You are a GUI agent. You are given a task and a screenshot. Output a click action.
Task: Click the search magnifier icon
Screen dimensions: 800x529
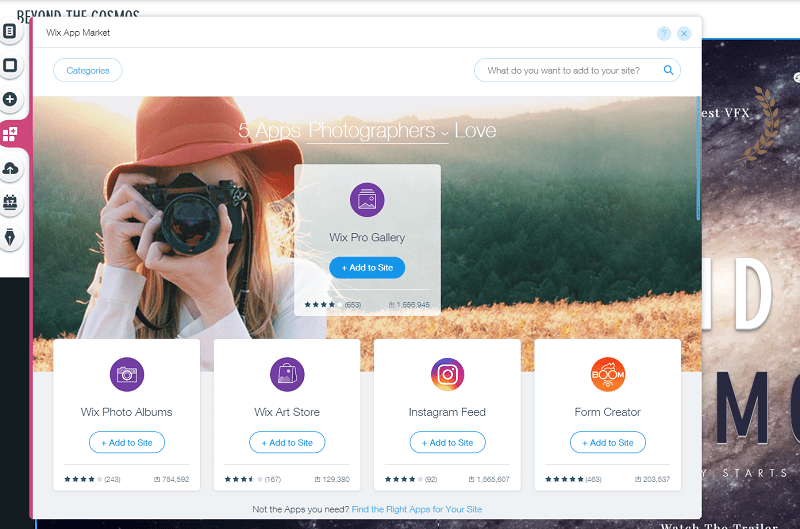coord(668,70)
